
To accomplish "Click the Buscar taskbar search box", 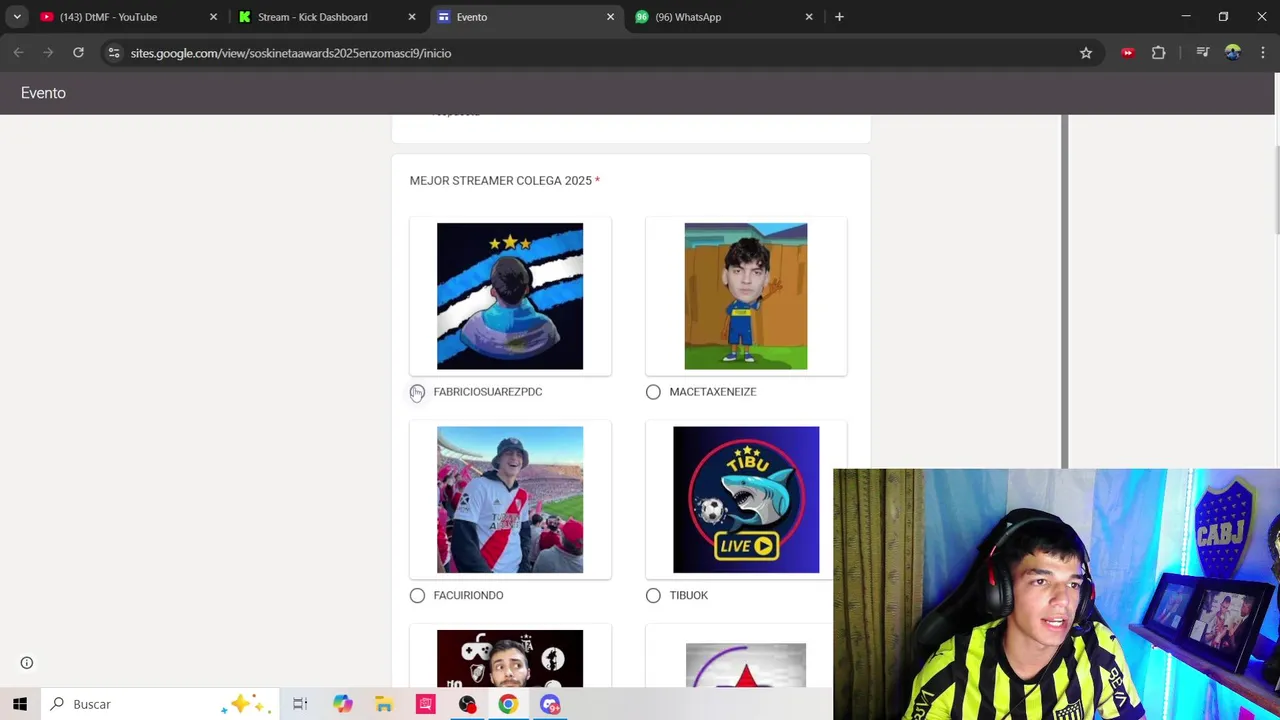I will (x=162, y=704).
